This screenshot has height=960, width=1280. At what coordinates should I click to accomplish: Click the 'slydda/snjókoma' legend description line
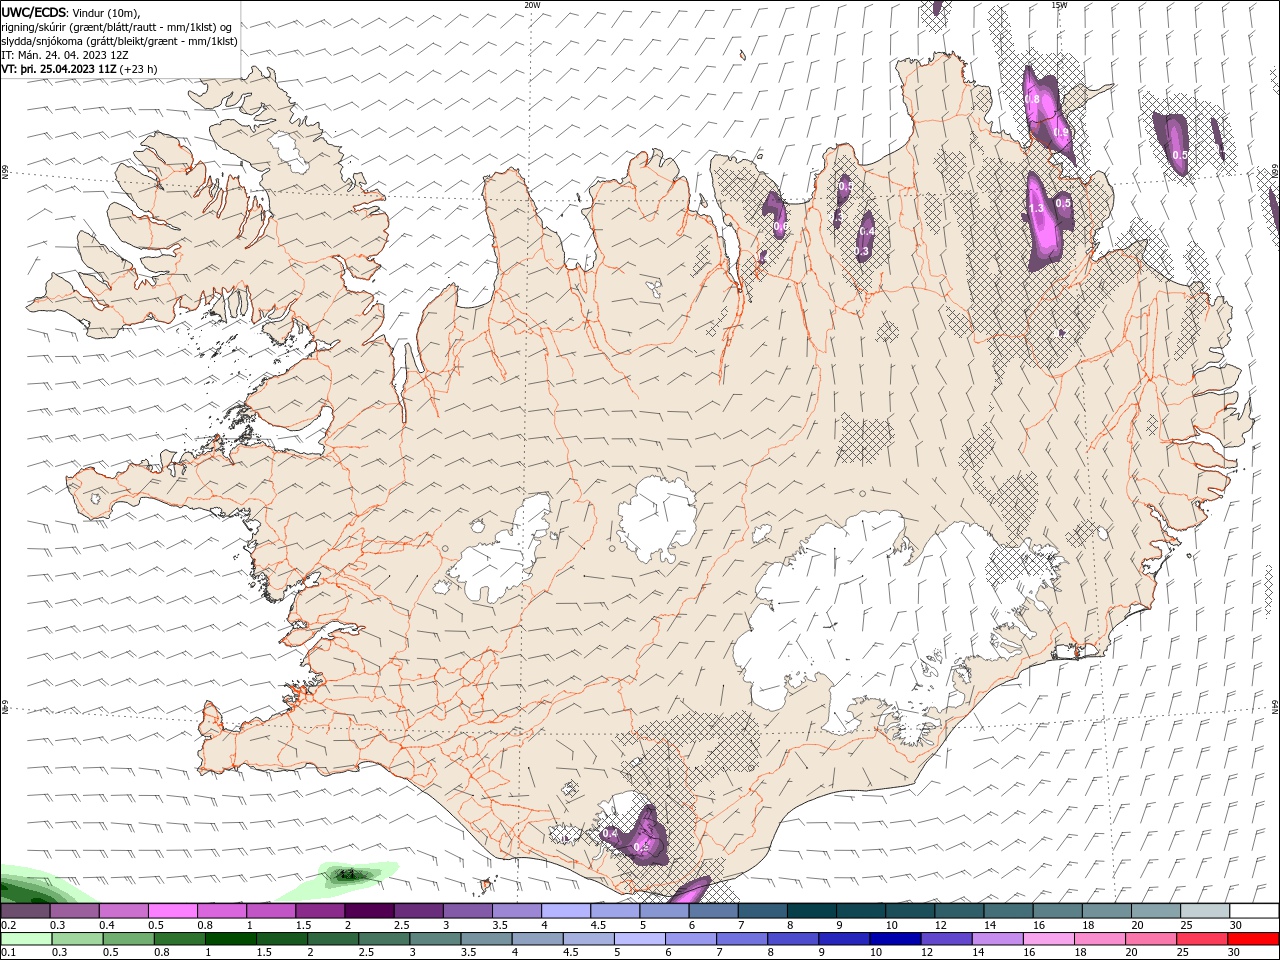pyautogui.click(x=120, y=41)
